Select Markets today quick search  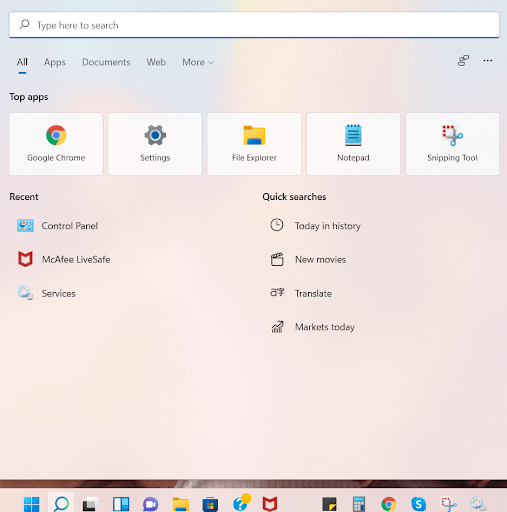(x=313, y=327)
